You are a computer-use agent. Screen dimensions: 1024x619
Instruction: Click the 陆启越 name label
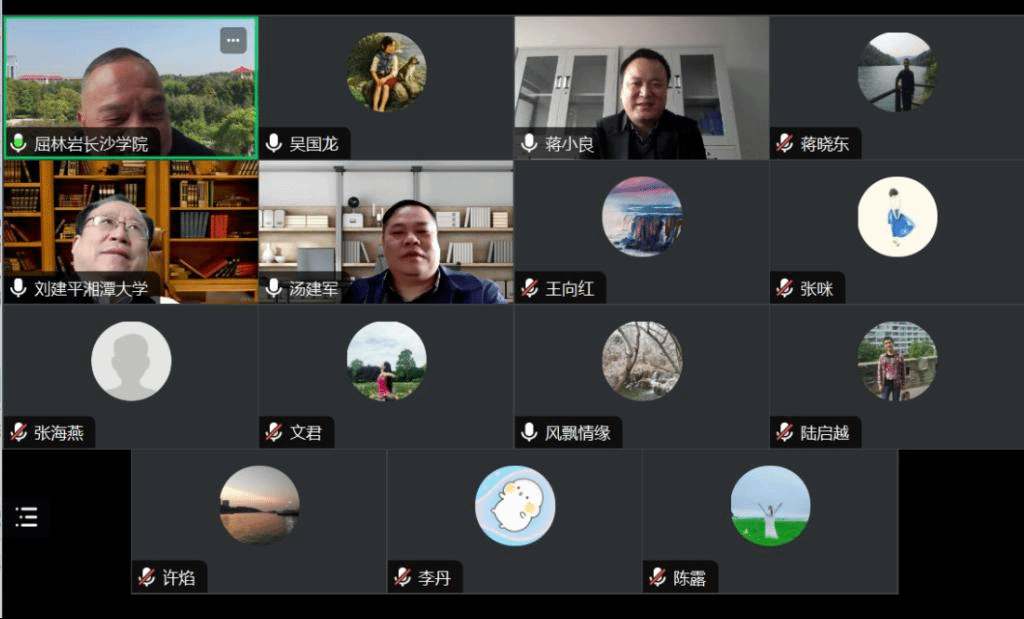(x=825, y=433)
